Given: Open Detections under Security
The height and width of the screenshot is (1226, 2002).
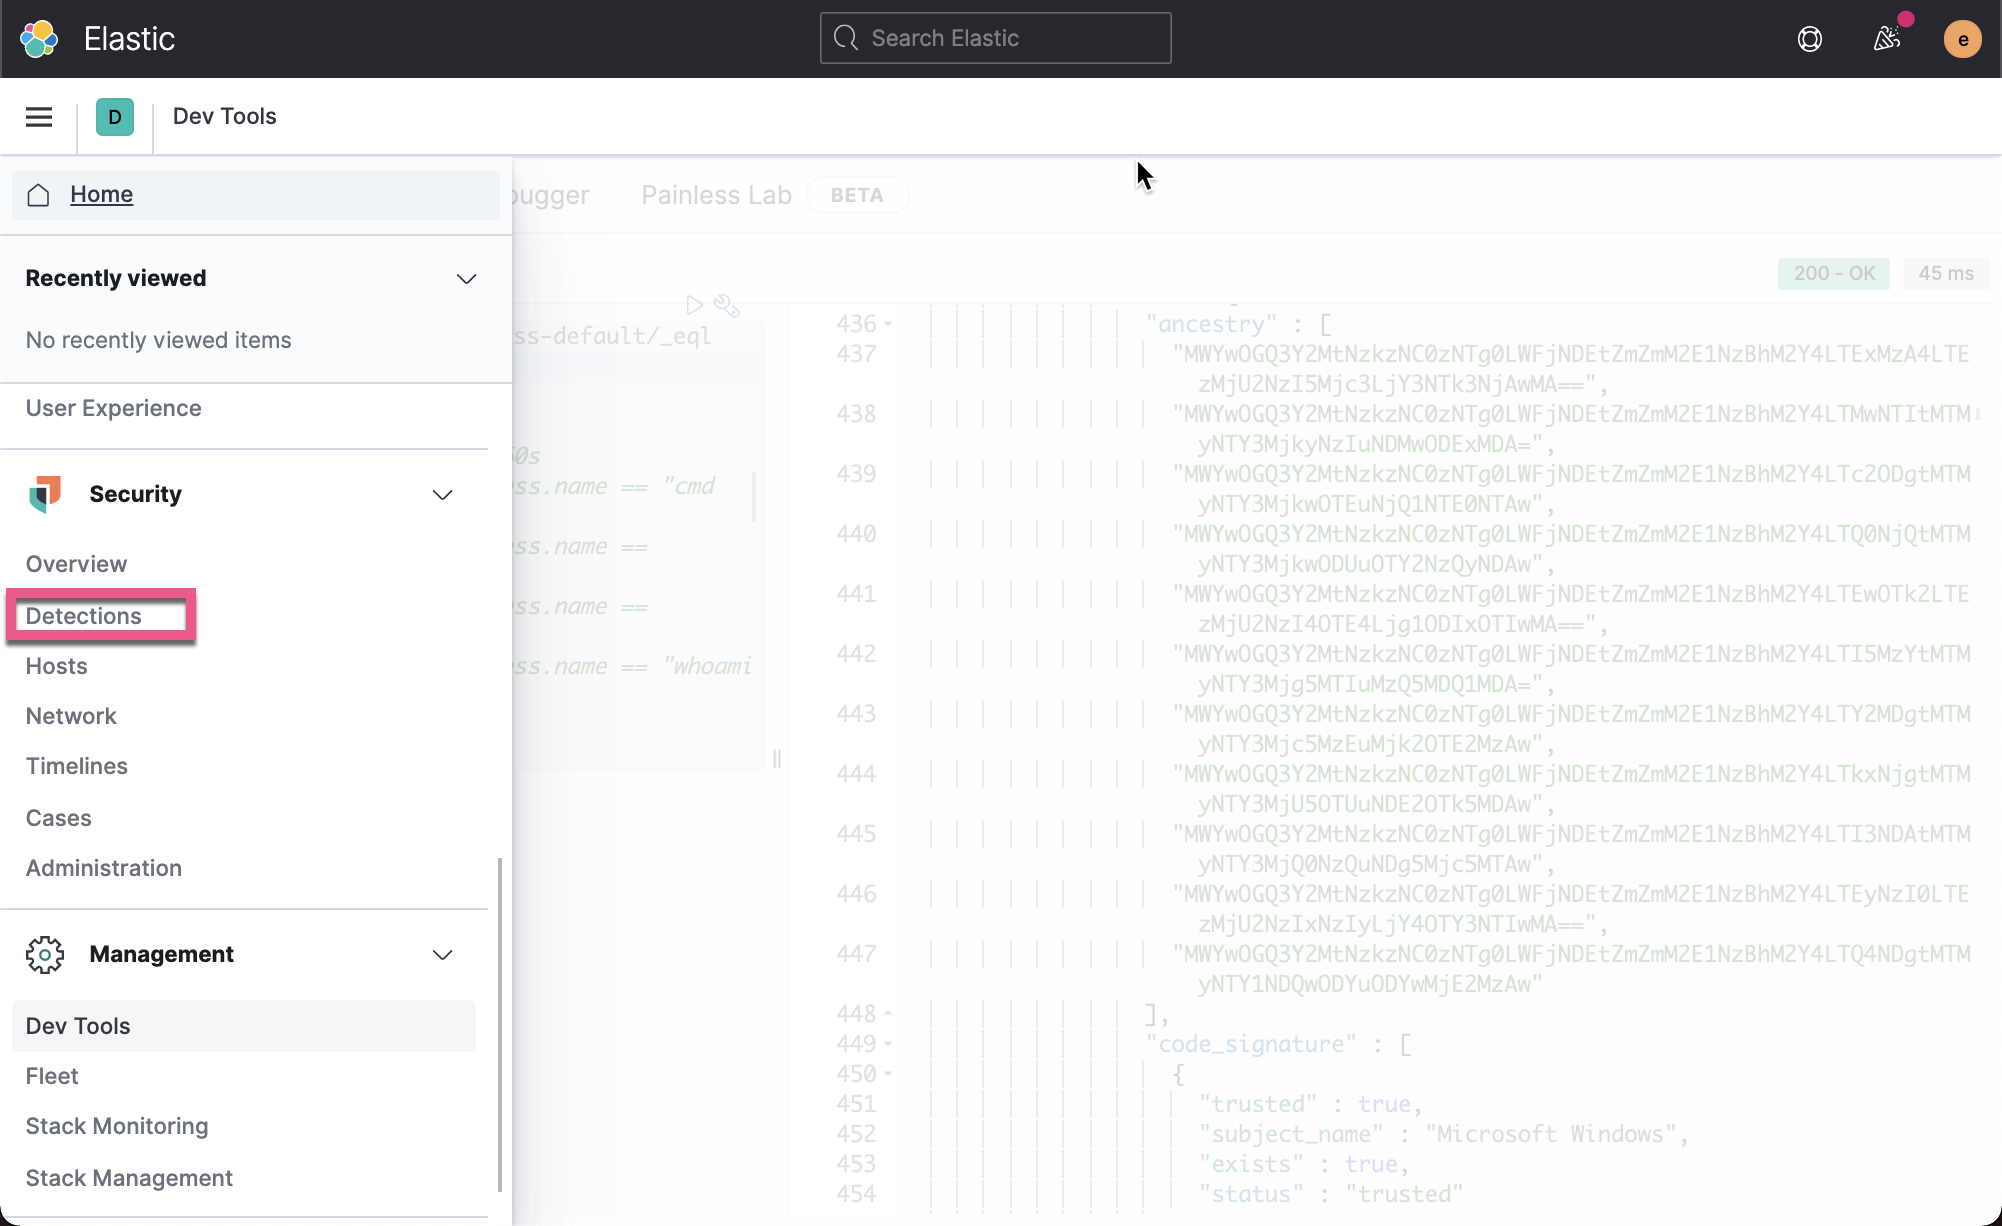Looking at the screenshot, I should pos(84,616).
